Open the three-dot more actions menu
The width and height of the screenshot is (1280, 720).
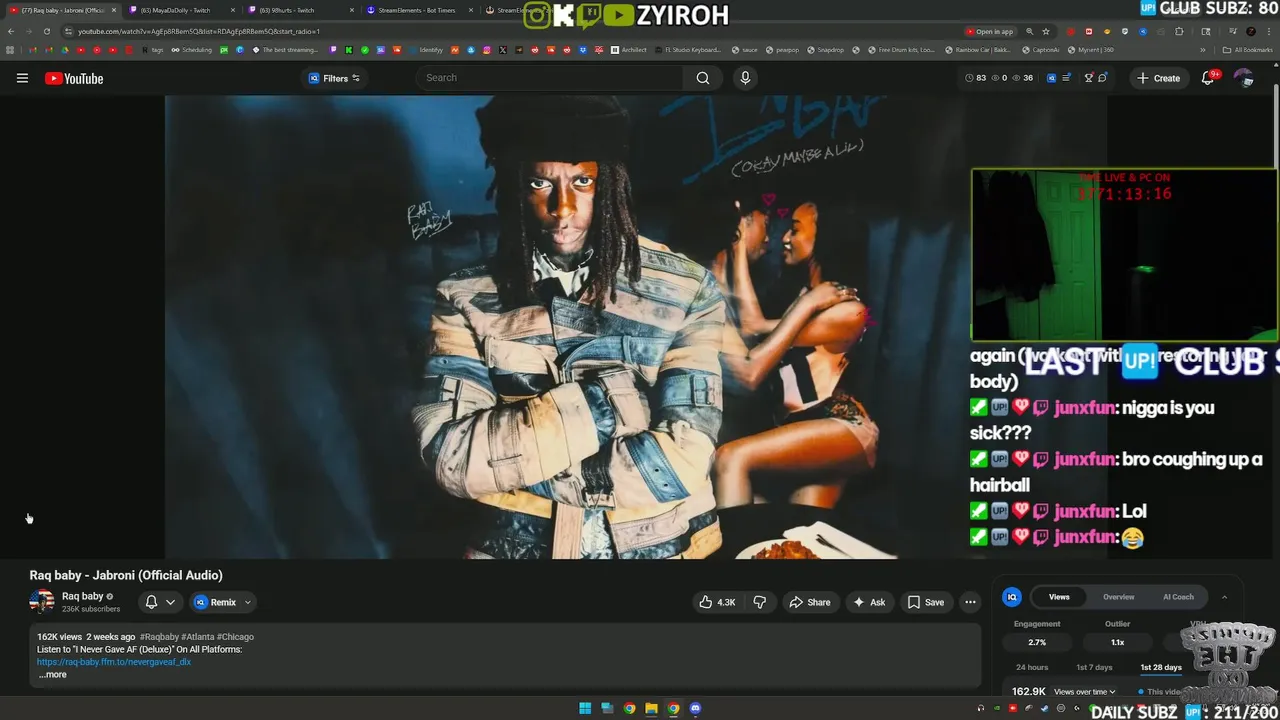click(970, 602)
